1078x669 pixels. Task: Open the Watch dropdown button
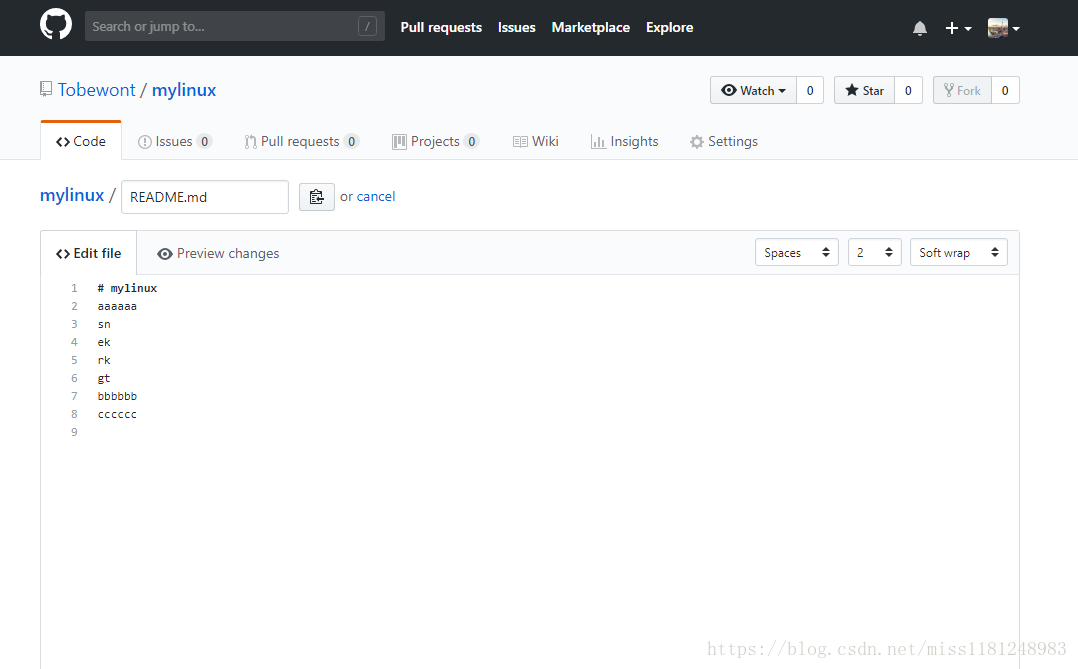coord(754,90)
